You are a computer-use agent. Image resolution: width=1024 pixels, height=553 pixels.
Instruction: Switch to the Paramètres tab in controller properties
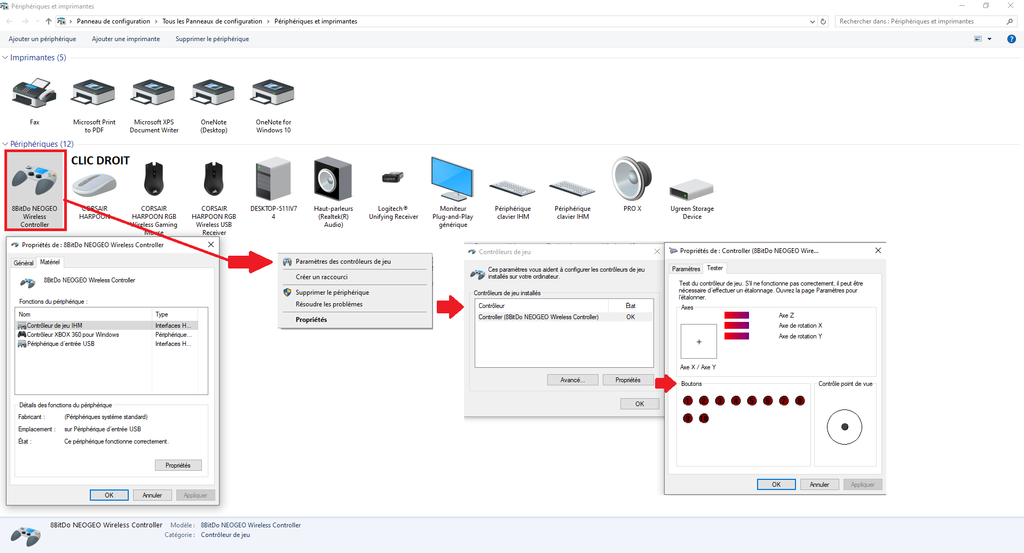pos(686,268)
